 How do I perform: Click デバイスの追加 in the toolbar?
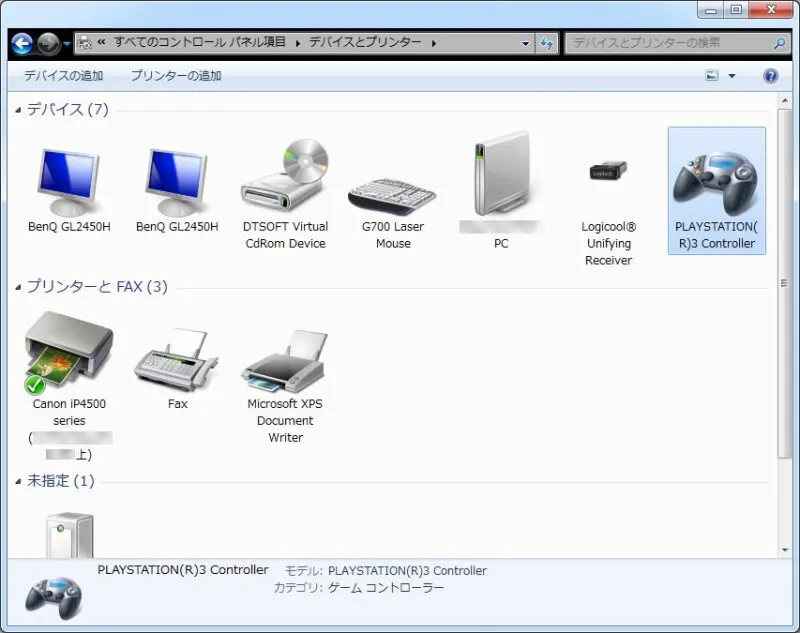(x=63, y=76)
